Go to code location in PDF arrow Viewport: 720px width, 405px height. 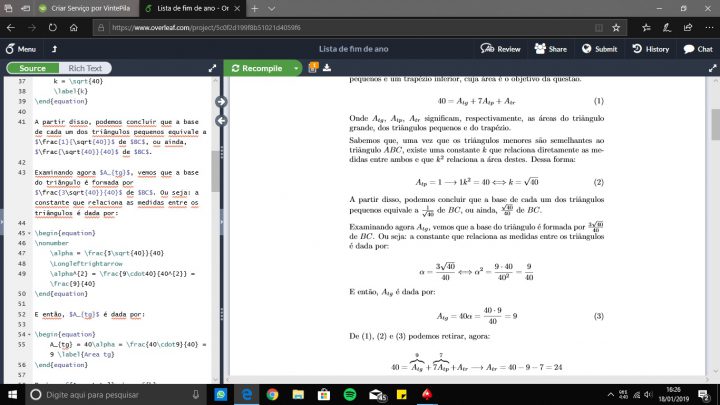(221, 101)
